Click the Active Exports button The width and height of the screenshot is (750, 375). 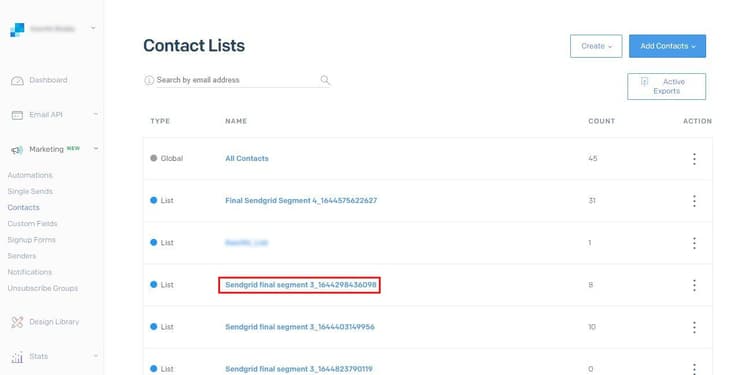tap(666, 87)
